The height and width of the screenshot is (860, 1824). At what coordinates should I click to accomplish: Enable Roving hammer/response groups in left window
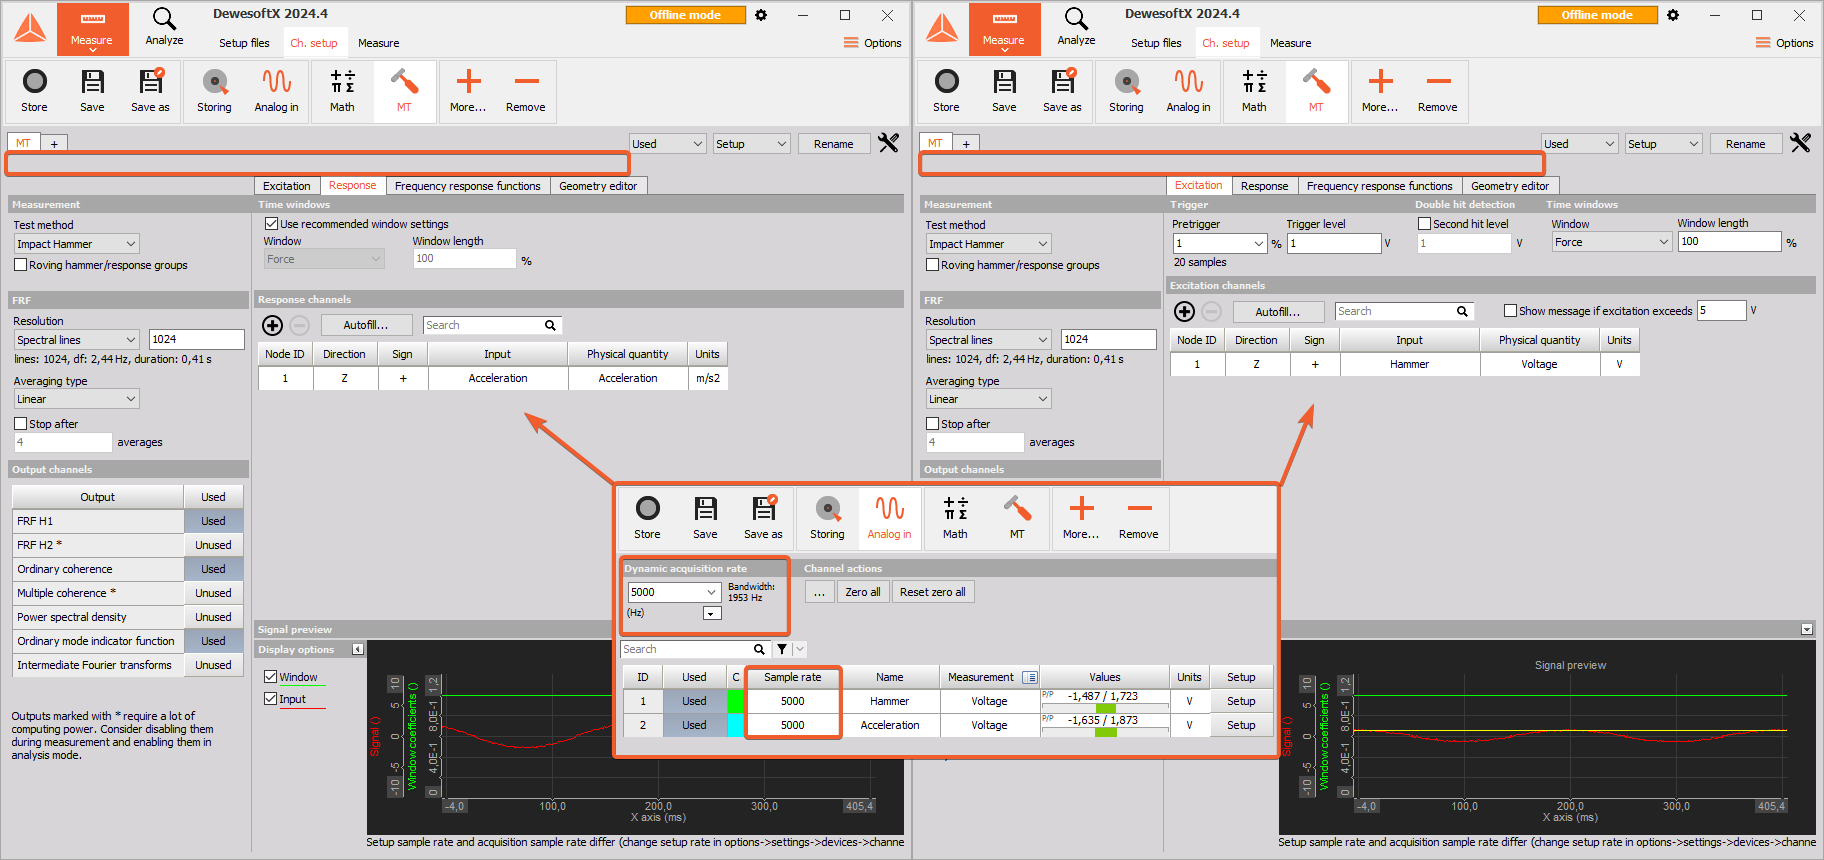20,265
